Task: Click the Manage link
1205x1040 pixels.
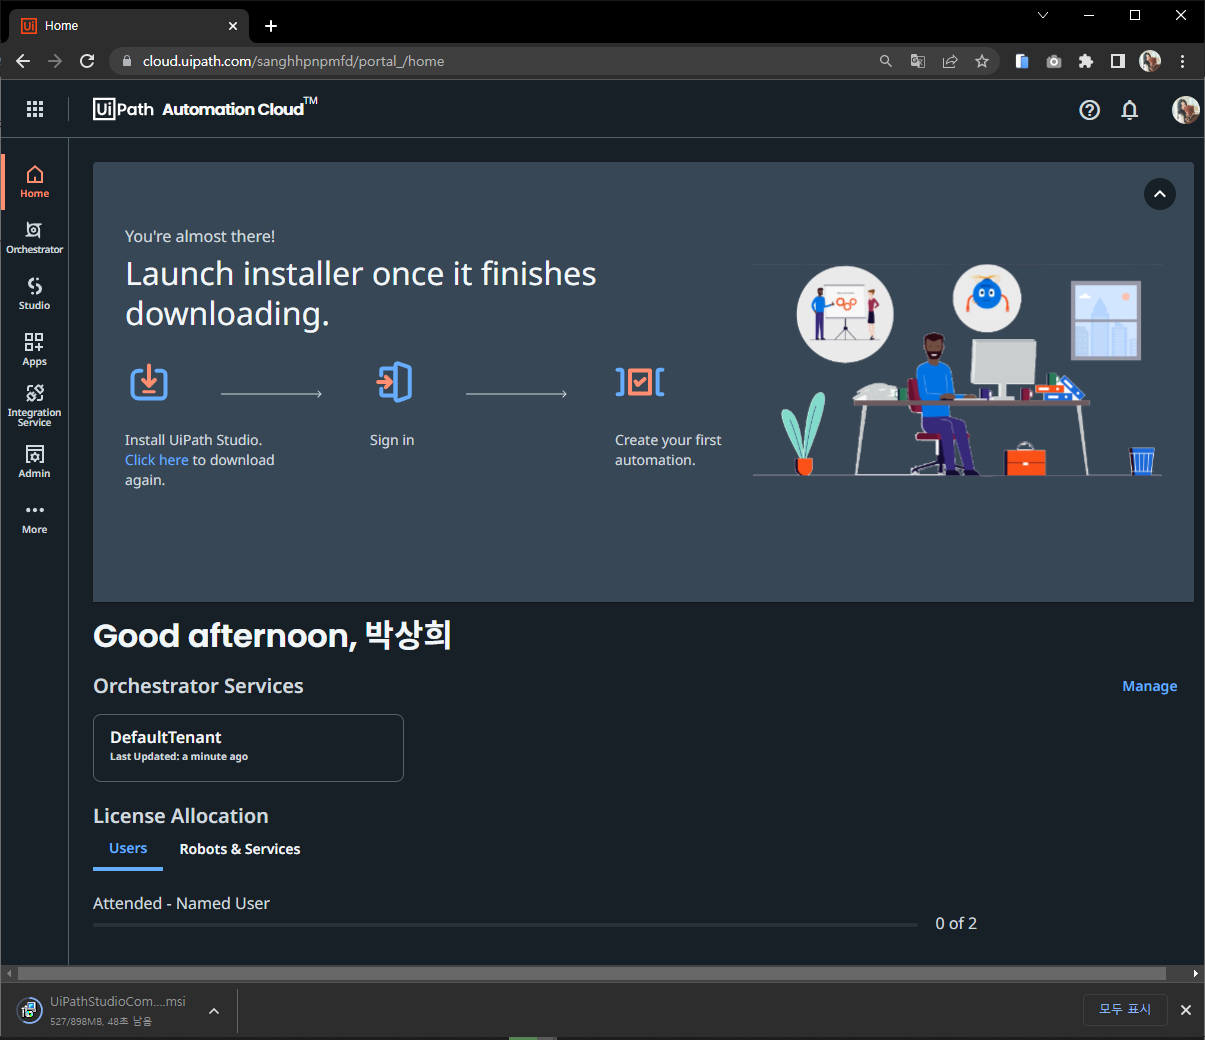Action: point(1150,686)
